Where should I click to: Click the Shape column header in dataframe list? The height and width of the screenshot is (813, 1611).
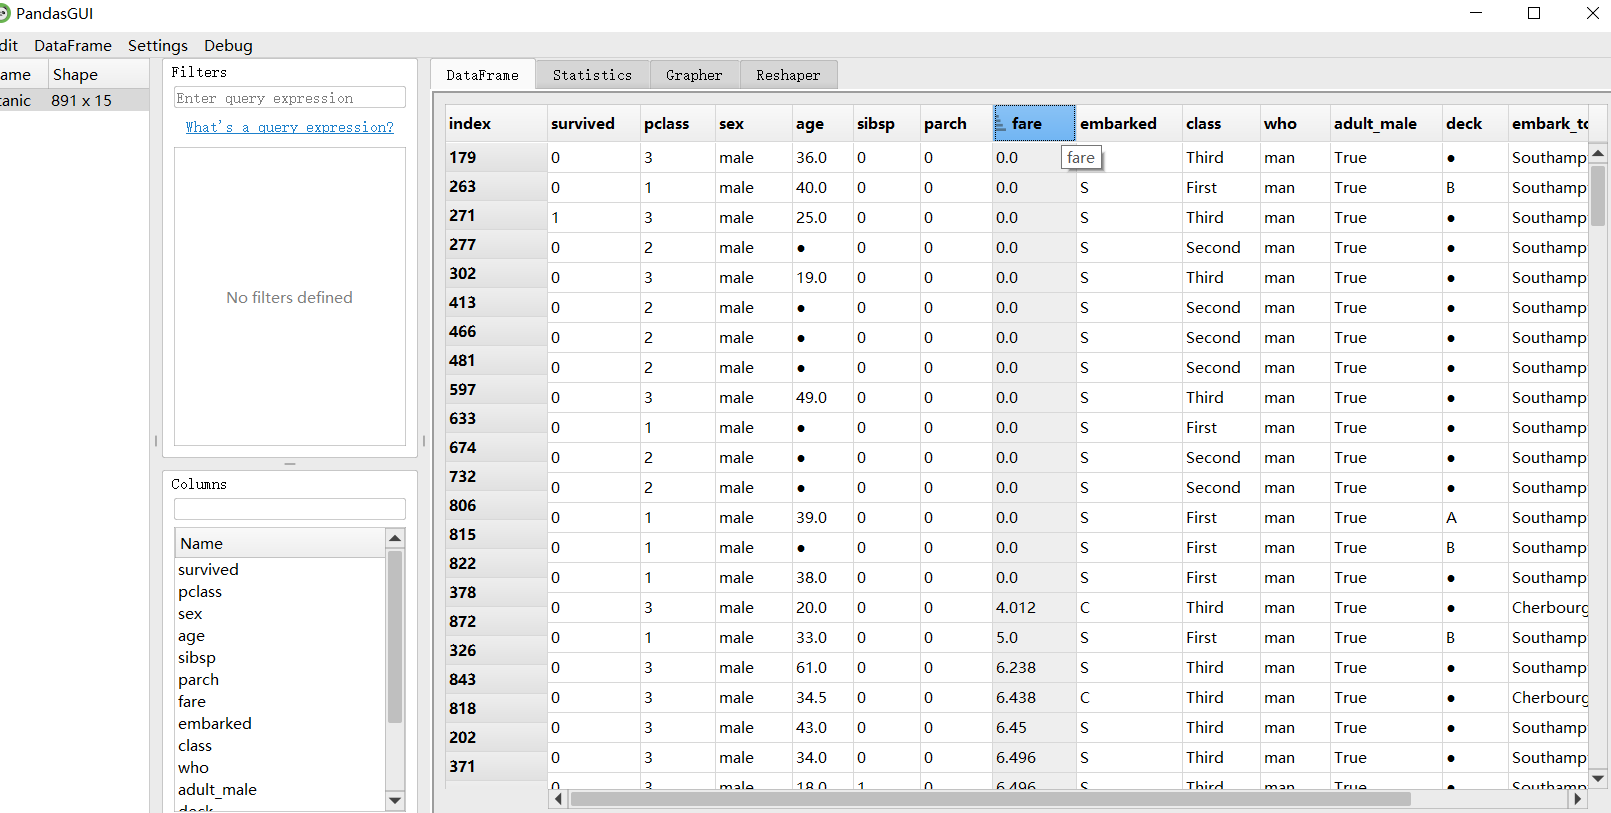click(x=98, y=74)
